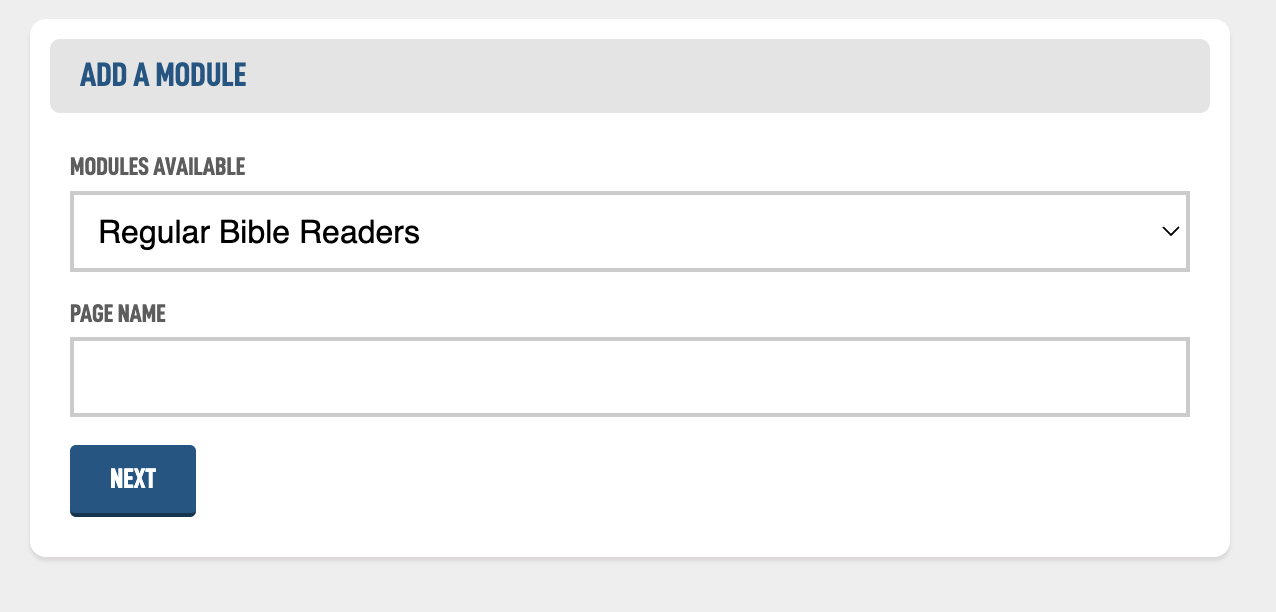Click the Add a Module heading

tap(163, 75)
